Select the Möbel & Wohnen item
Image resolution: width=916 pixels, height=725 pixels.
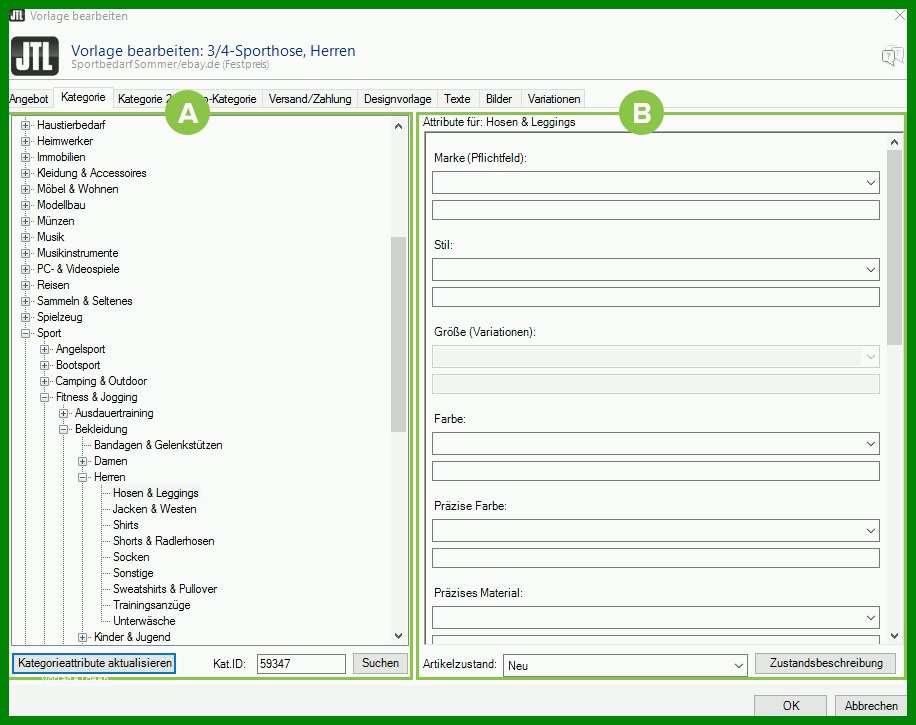coord(77,189)
